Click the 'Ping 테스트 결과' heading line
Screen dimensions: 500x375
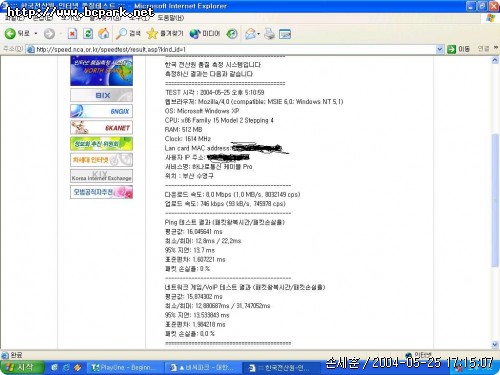[x=224, y=222]
